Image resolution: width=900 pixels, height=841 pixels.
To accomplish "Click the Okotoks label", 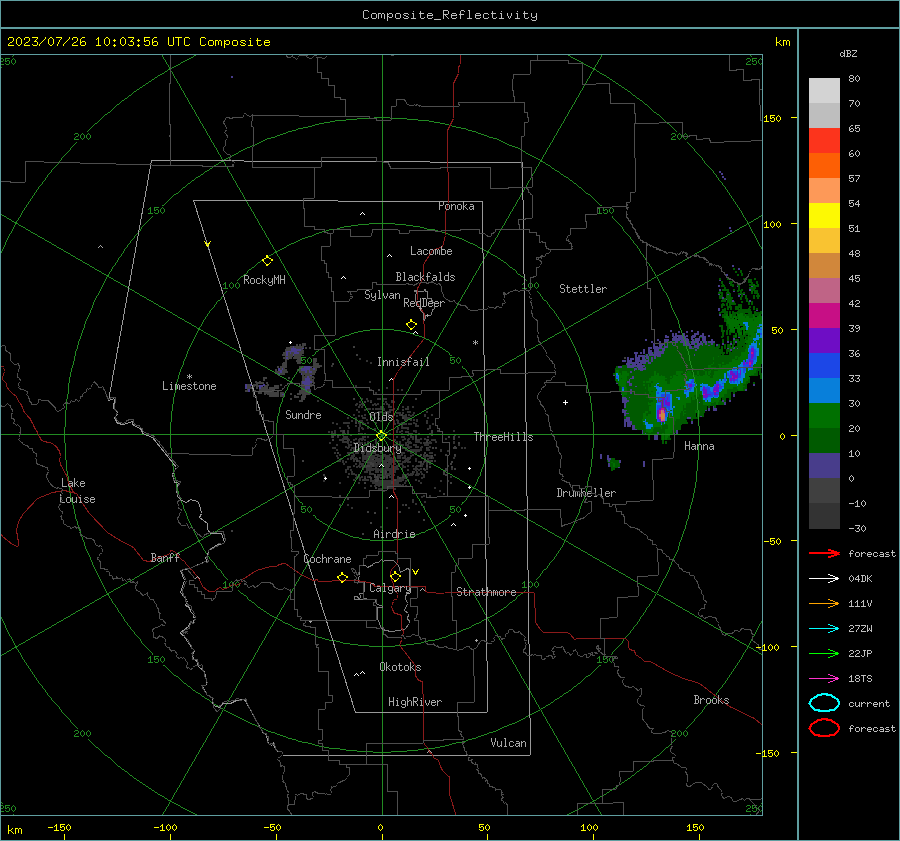I will click(x=400, y=667).
